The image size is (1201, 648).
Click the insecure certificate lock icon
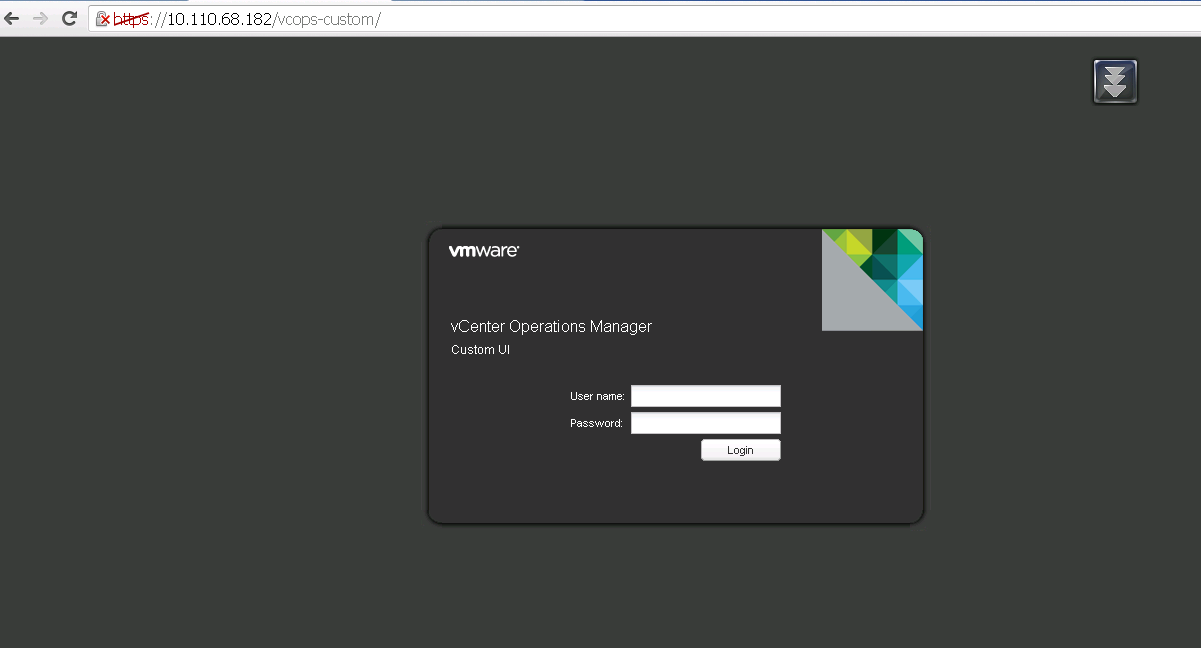click(102, 19)
